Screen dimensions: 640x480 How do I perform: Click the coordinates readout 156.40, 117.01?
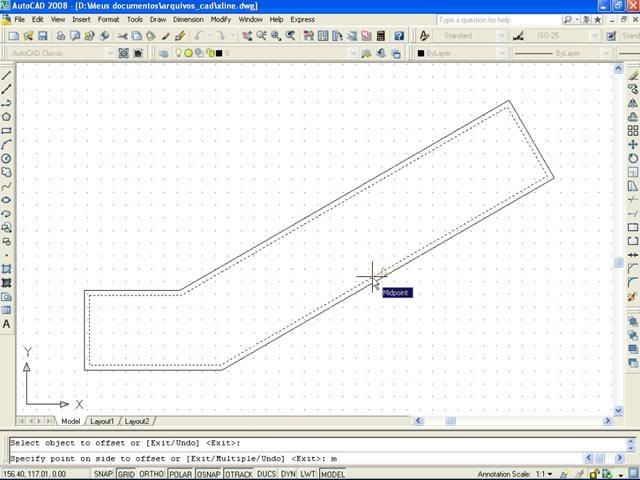pyautogui.click(x=34, y=474)
